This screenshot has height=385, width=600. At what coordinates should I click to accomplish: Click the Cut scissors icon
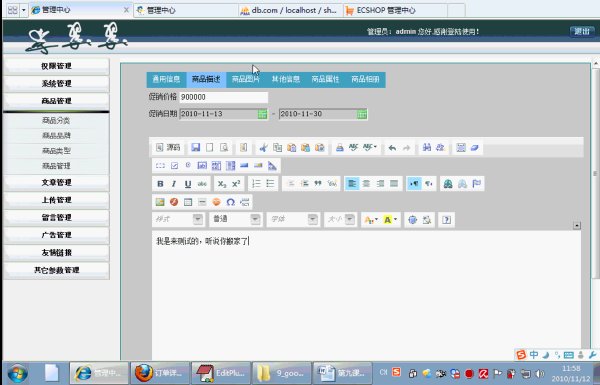point(264,147)
